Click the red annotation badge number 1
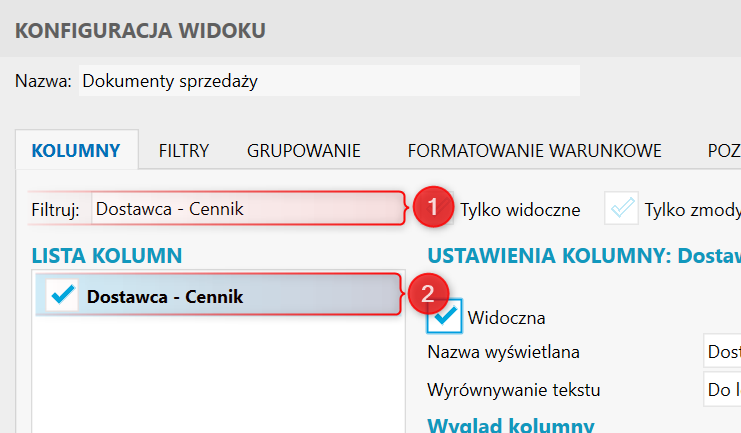Screen dimensions: 741x433 [x=432, y=208]
